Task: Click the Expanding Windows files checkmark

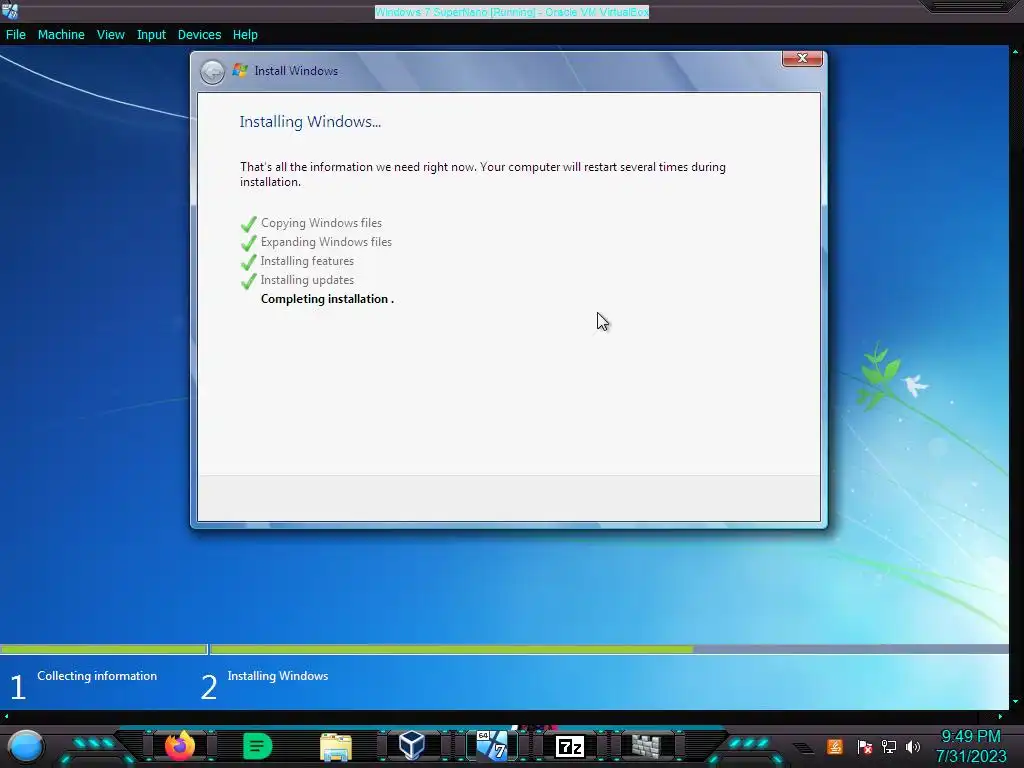Action: [x=249, y=242]
